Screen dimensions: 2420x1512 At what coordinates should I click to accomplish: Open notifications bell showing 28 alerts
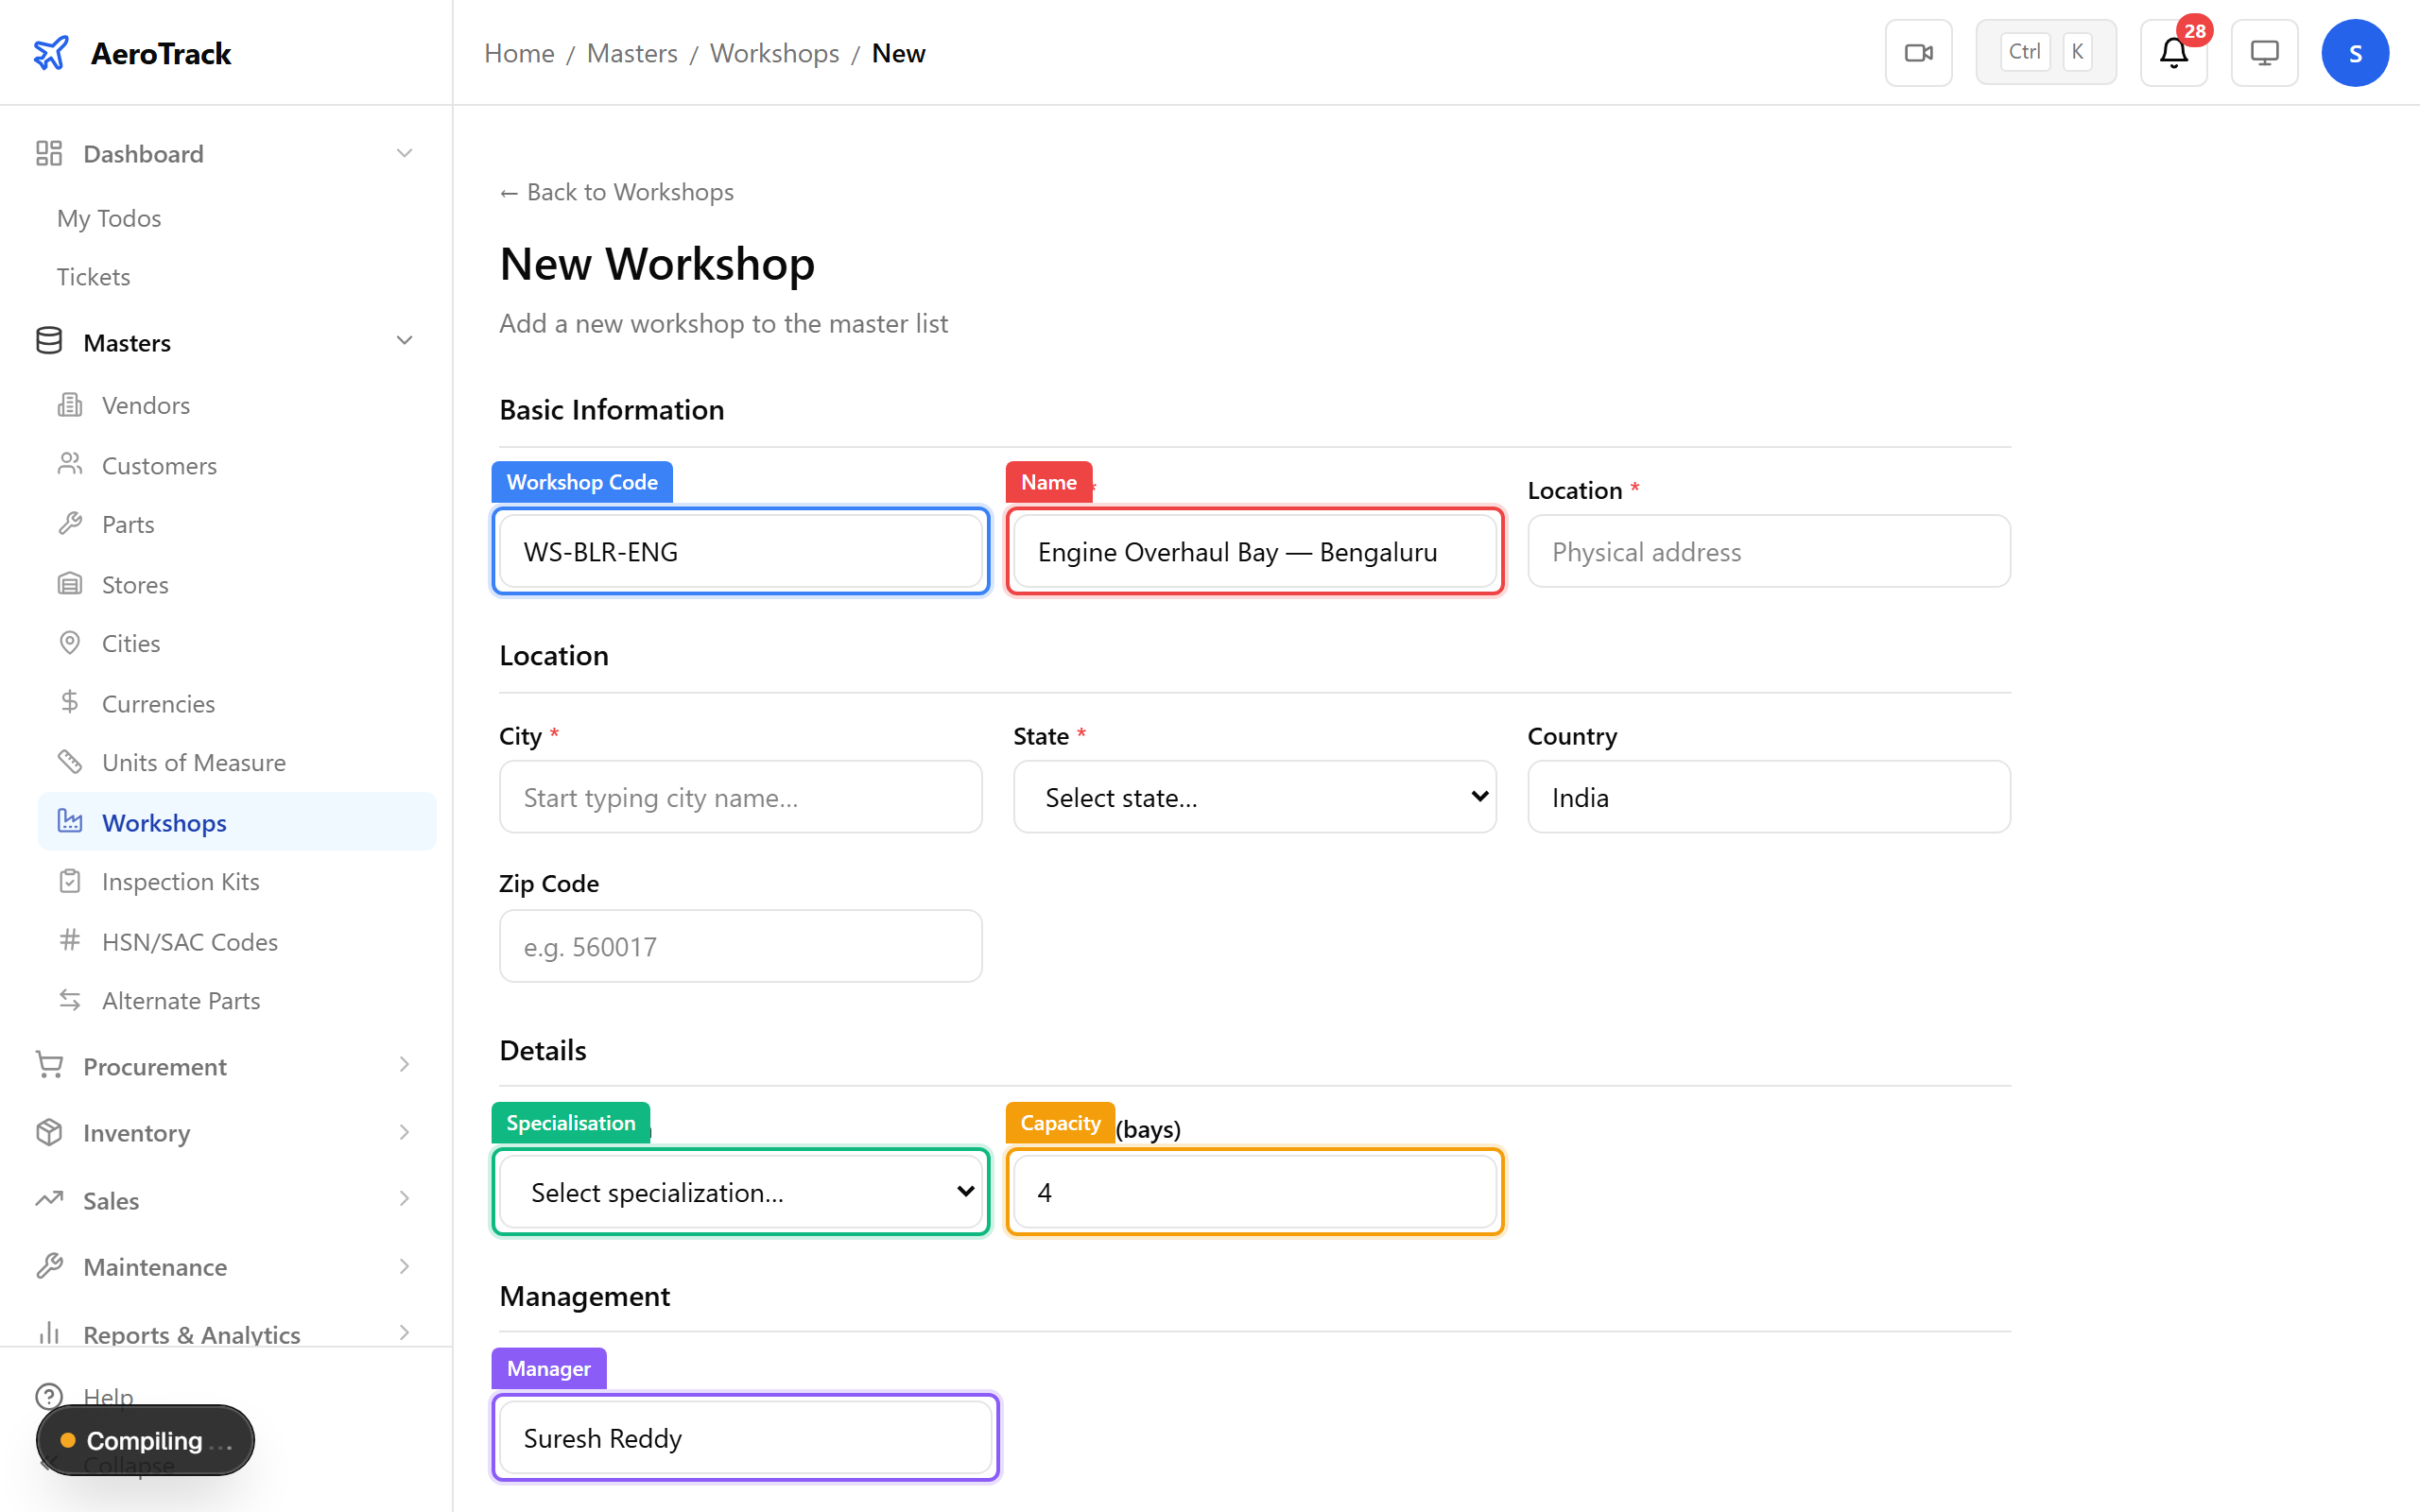2172,53
